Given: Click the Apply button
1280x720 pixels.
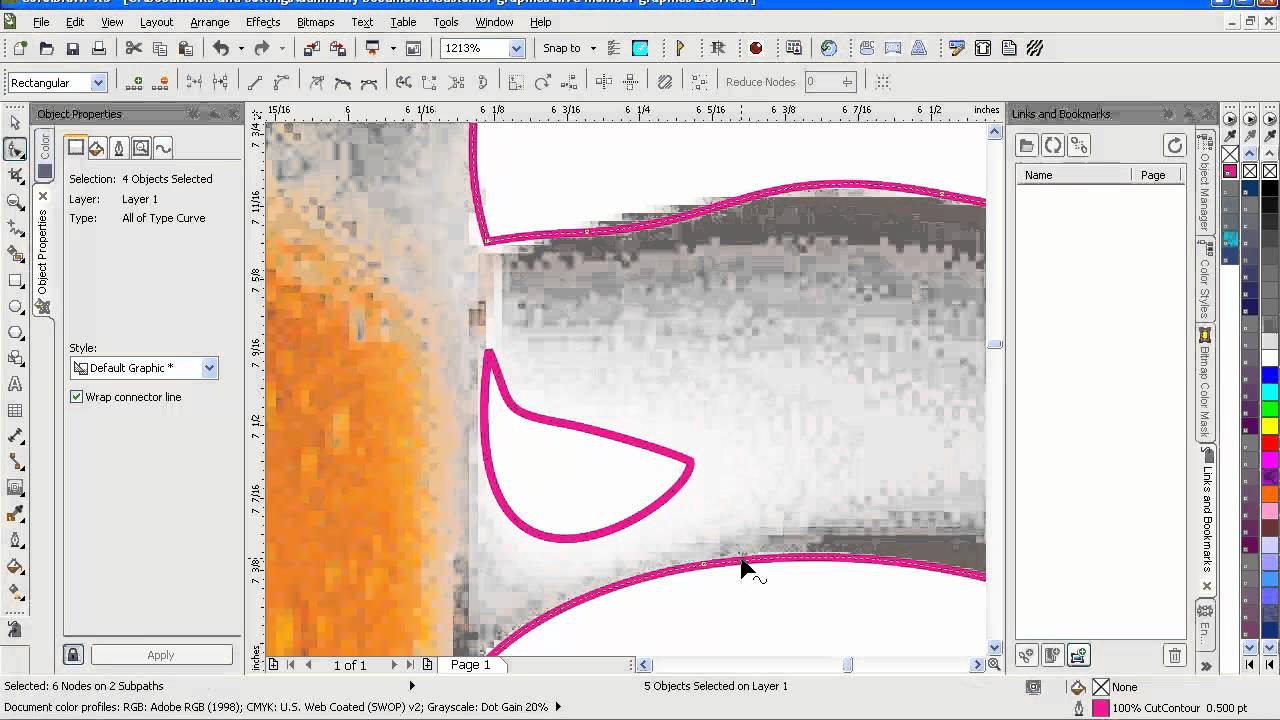Looking at the screenshot, I should point(161,655).
